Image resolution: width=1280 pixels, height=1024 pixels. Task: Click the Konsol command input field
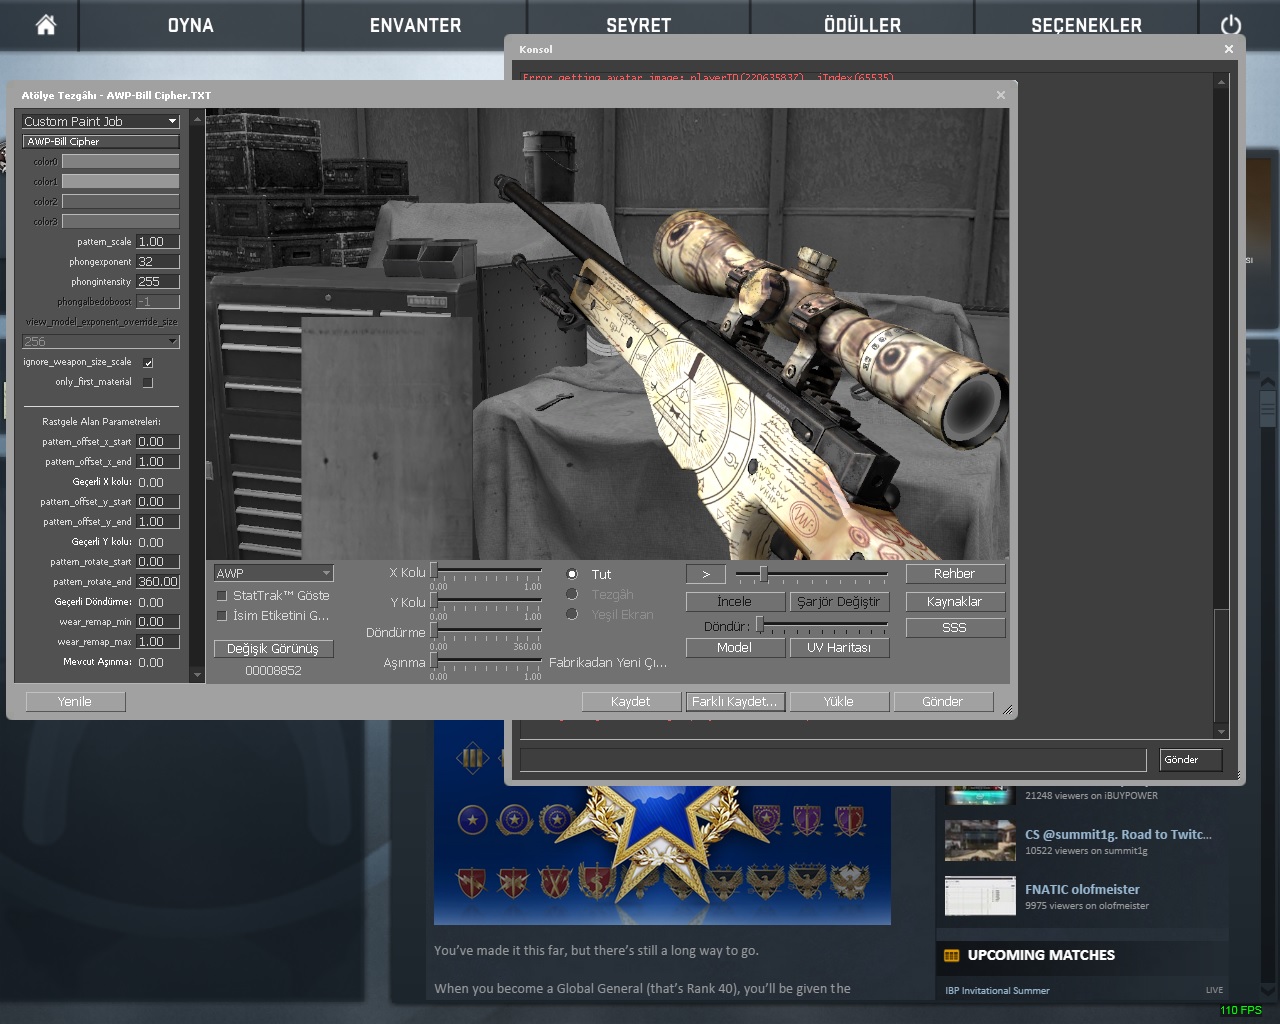833,760
